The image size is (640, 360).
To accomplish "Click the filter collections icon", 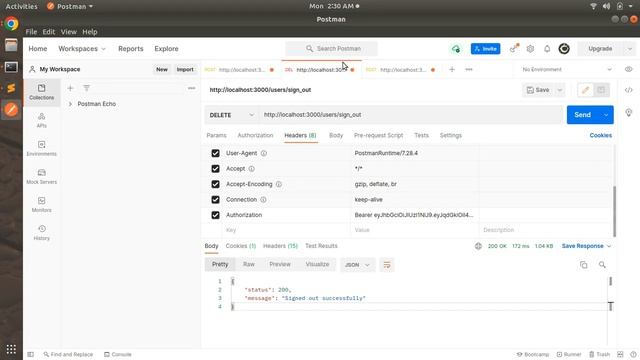I will (87, 88).
